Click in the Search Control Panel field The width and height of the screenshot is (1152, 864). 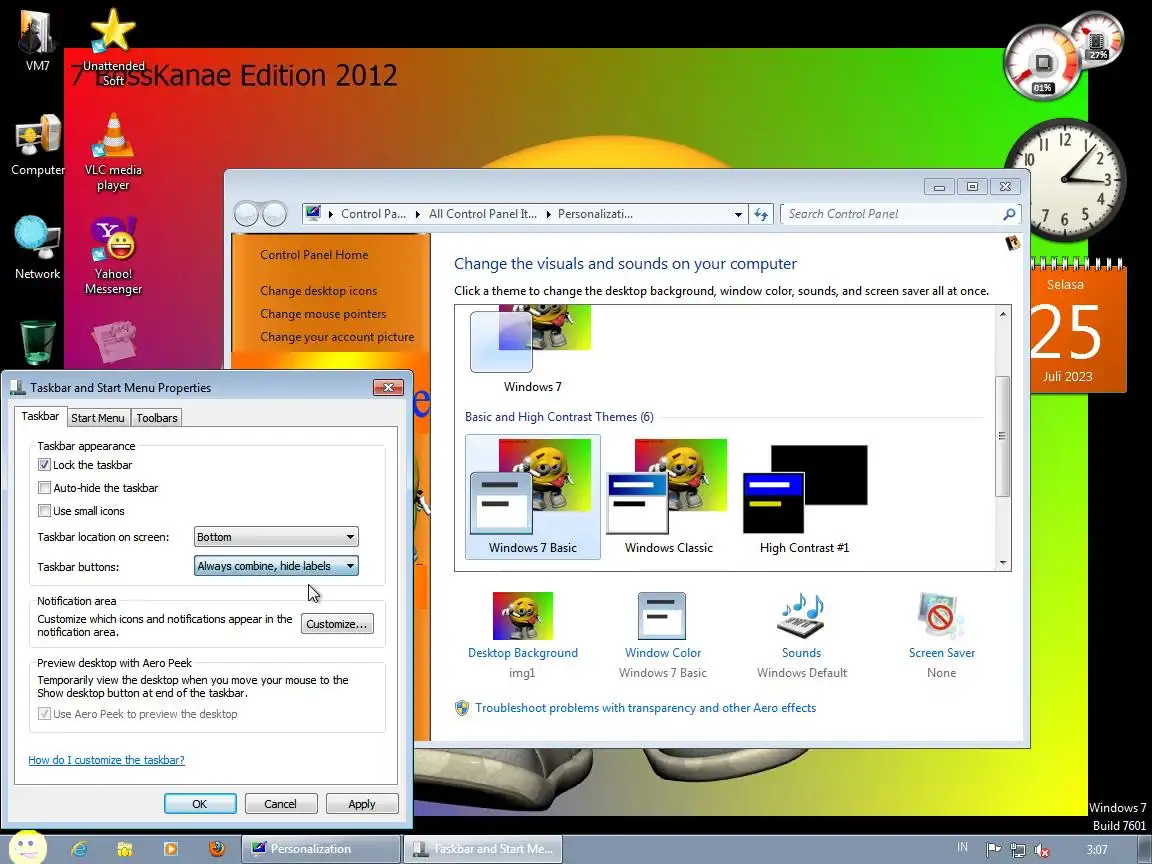click(890, 214)
